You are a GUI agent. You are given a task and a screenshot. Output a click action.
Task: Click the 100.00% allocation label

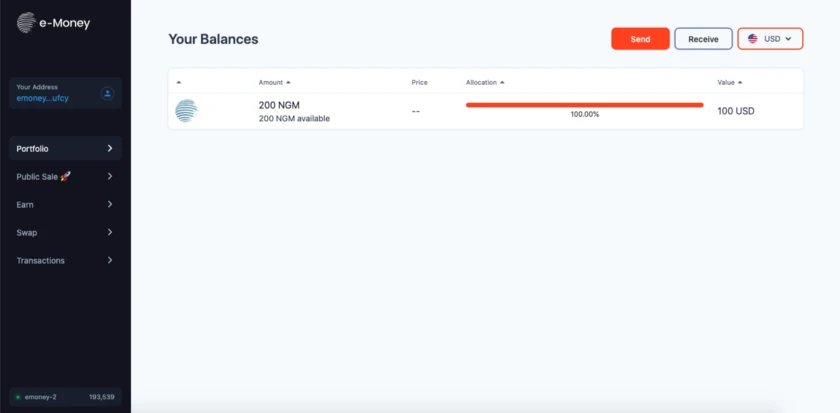click(584, 114)
